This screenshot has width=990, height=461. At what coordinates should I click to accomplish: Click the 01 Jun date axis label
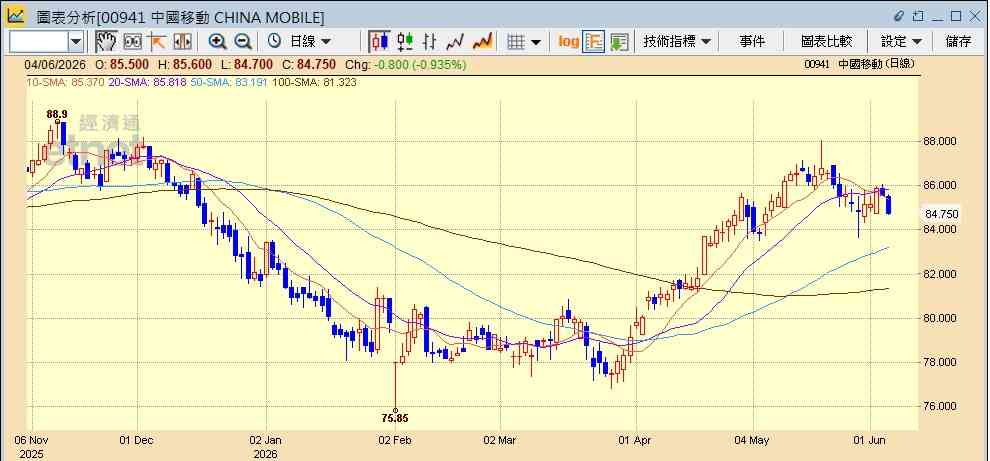coord(870,440)
